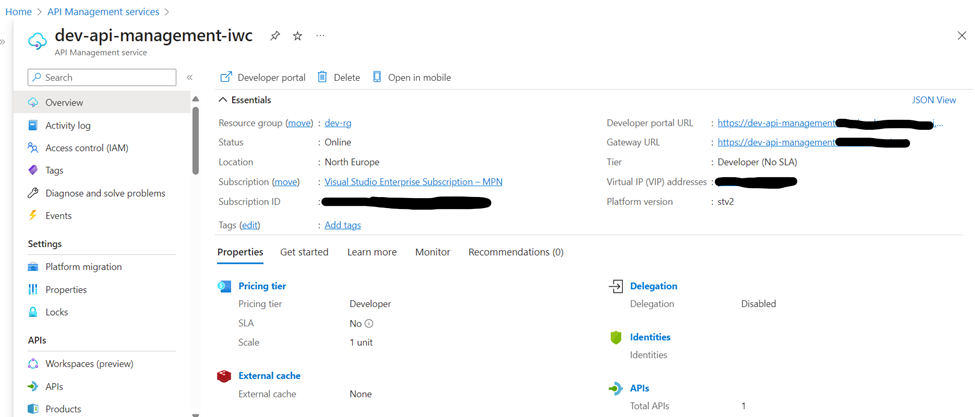Click the sidebar vertical scrollbar thumb
This screenshot has width=975, height=417.
(195, 140)
